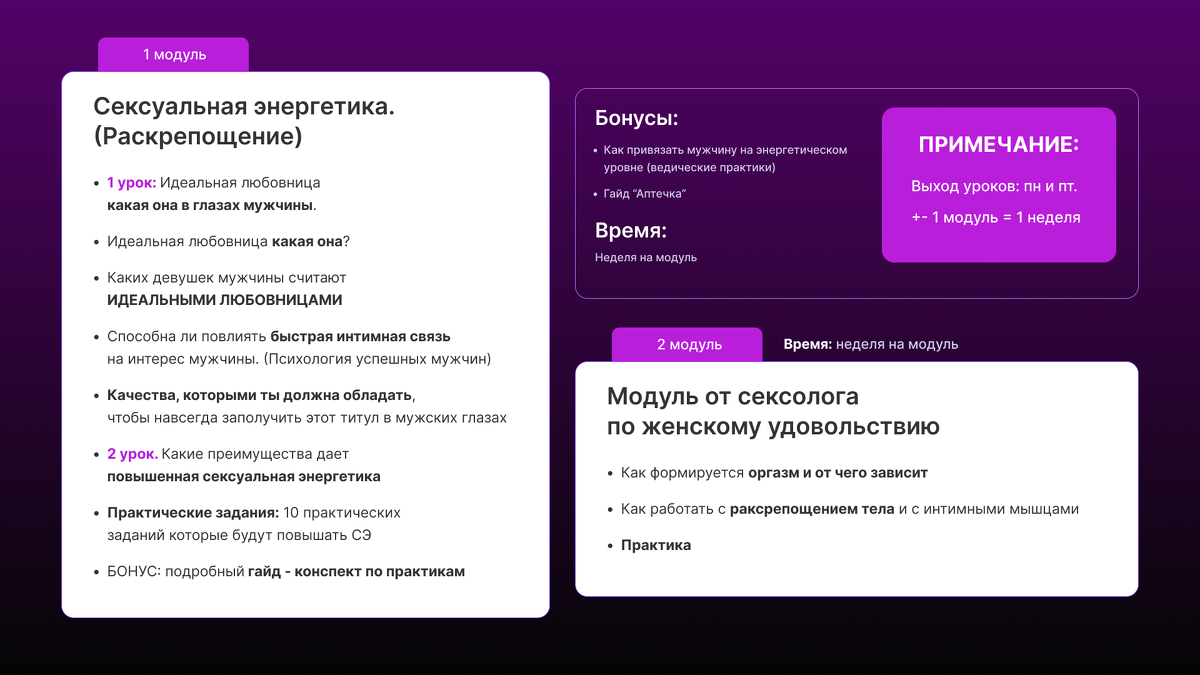Click the "+- 1 модуль = 1 неделя" text
The width and height of the screenshot is (1200, 675).
tap(996, 218)
